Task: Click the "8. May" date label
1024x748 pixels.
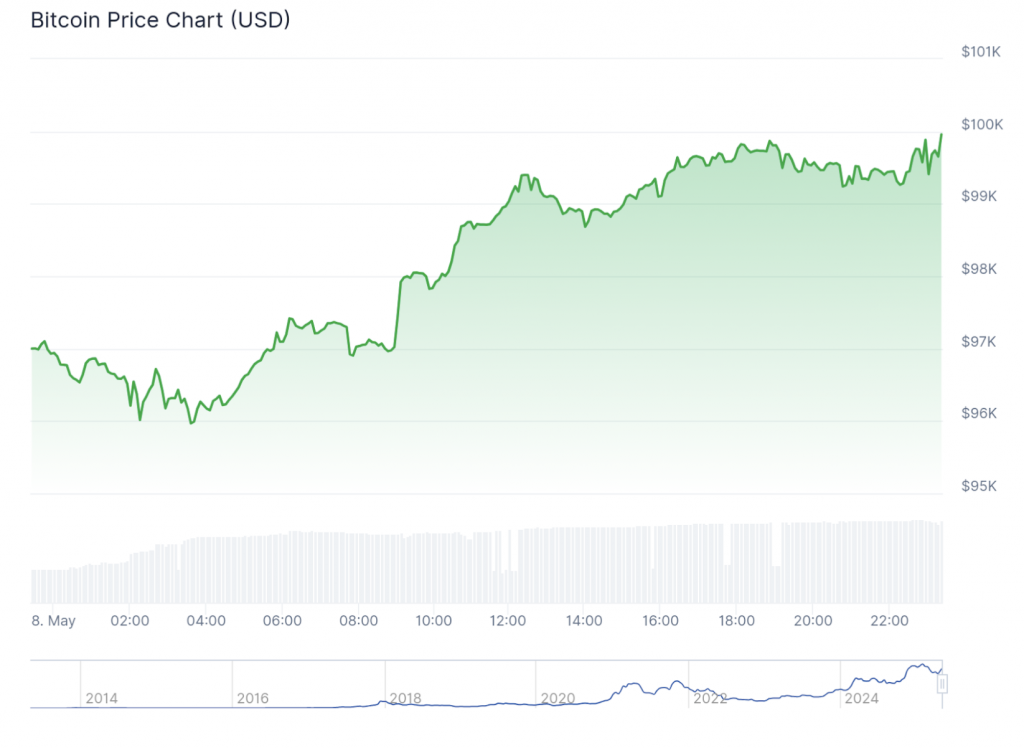Action: point(53,621)
